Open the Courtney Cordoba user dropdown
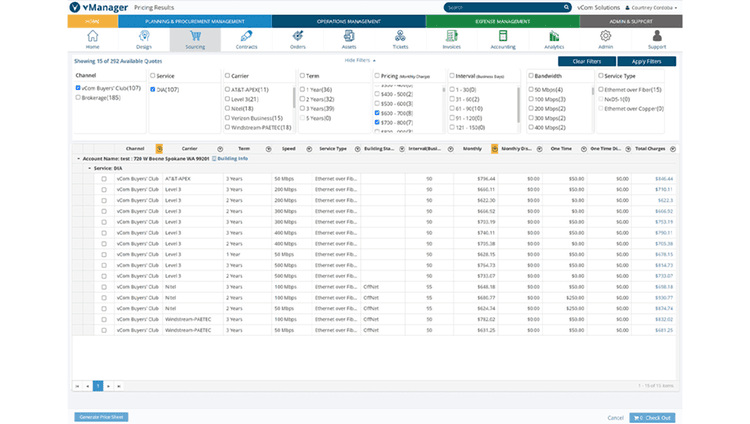 coord(651,8)
